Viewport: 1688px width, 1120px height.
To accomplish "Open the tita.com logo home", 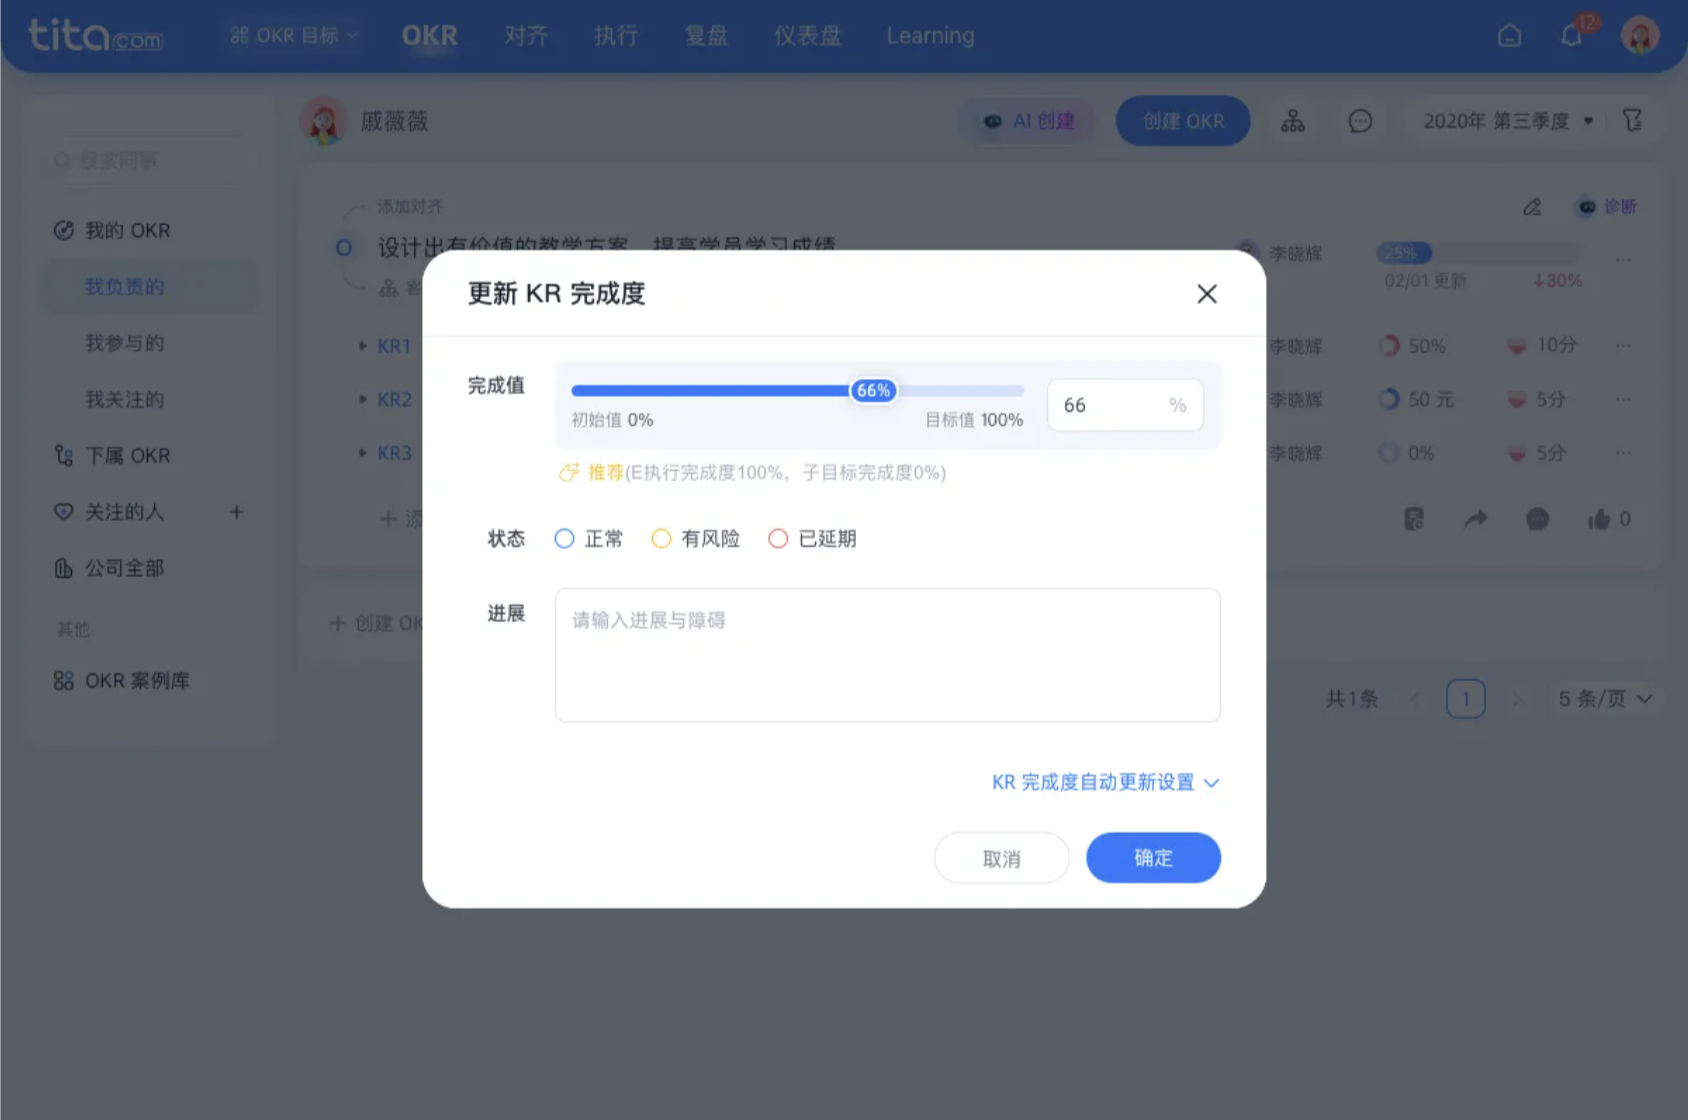I will (x=96, y=36).
